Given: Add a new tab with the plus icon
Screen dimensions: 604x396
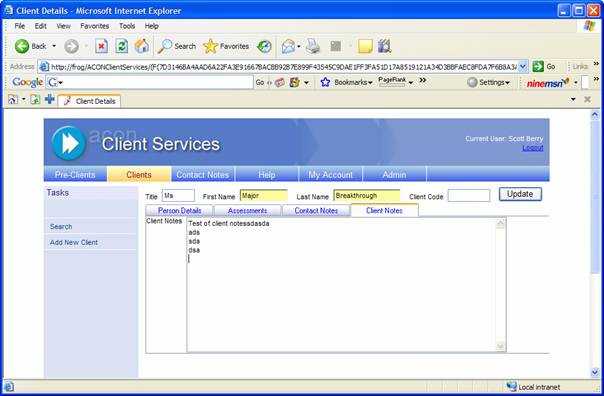Looking at the screenshot, I should point(49,100).
